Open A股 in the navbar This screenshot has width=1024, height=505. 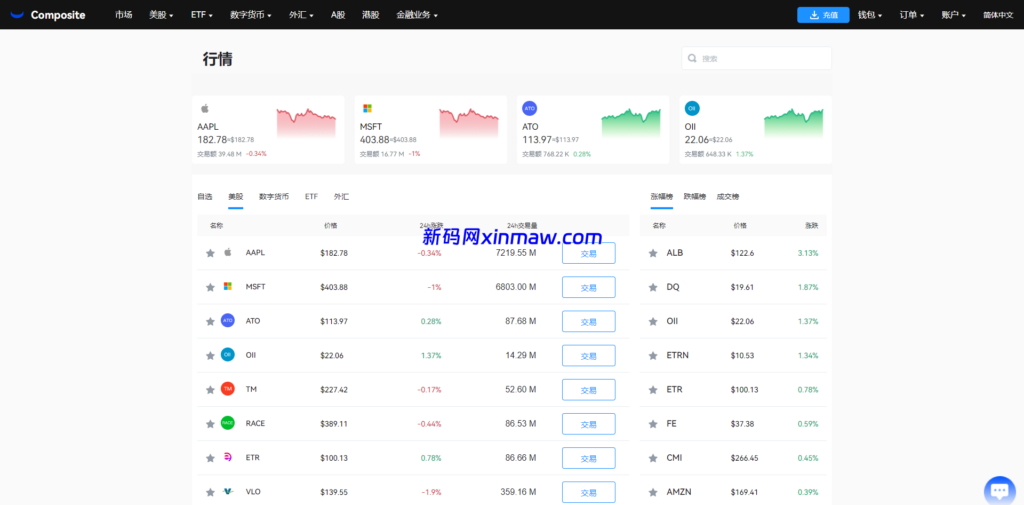338,14
